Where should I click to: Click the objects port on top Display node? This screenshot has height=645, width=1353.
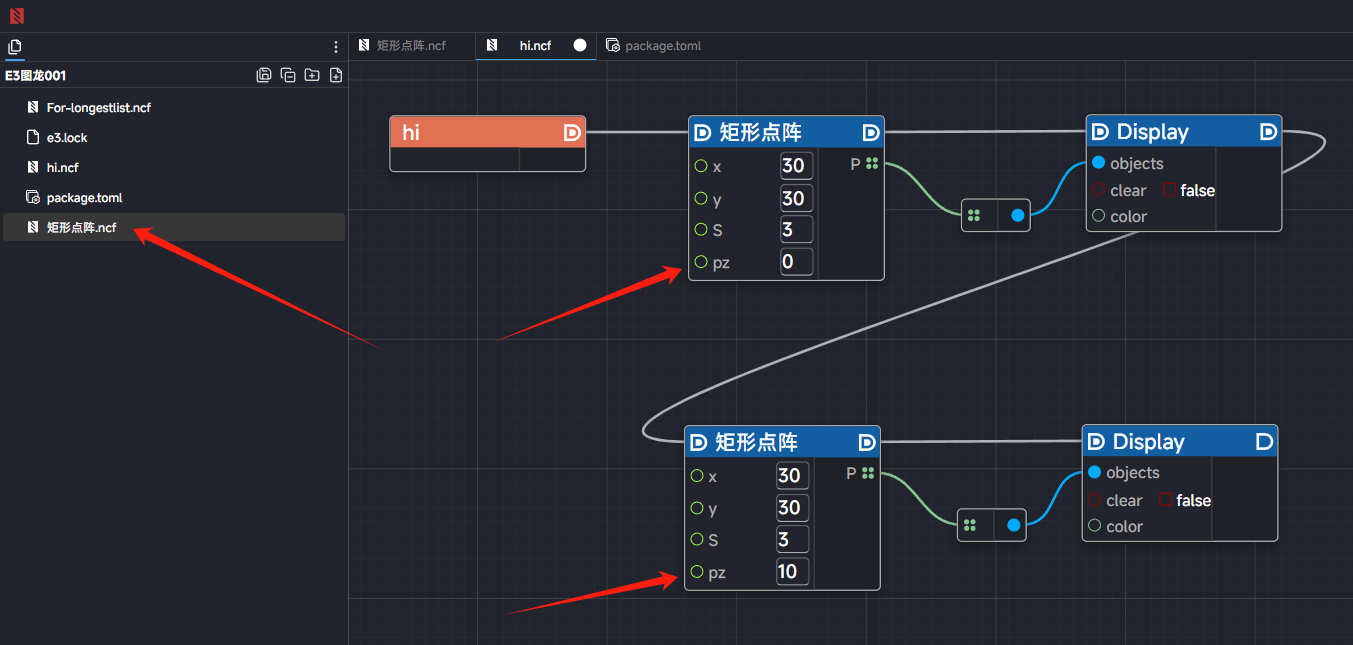click(1099, 163)
